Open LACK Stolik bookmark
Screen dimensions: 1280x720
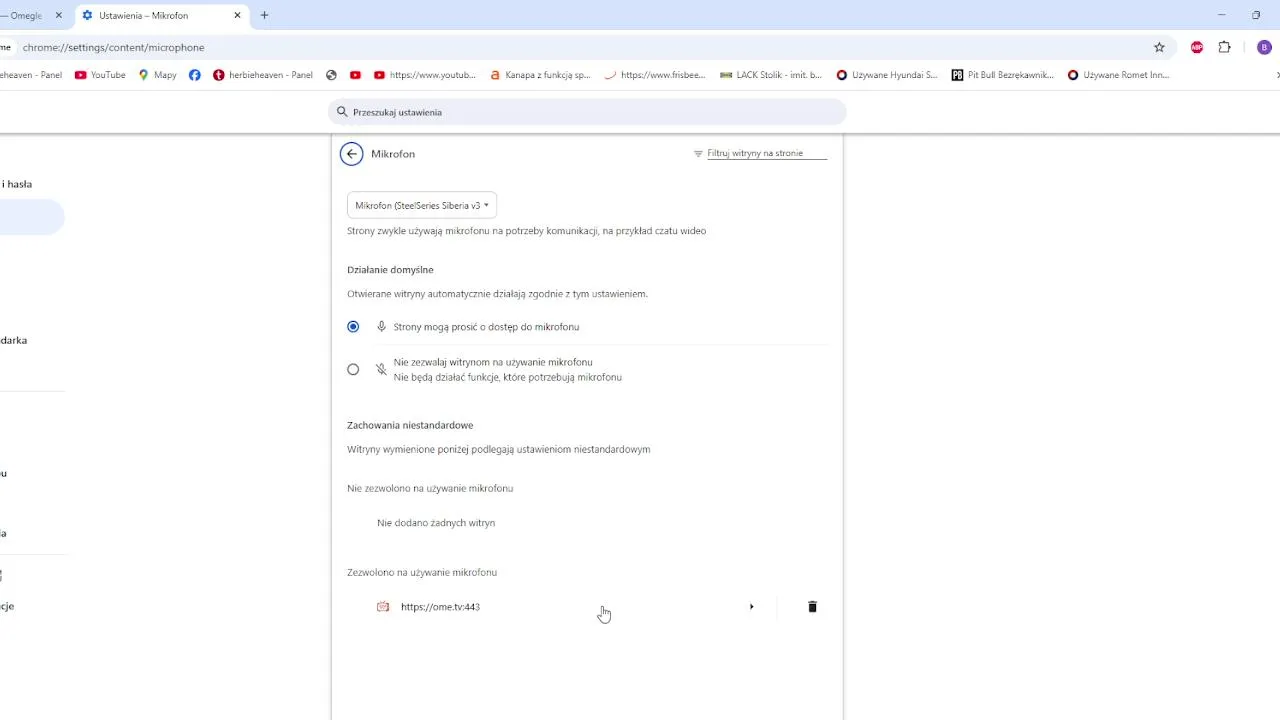tap(771, 75)
